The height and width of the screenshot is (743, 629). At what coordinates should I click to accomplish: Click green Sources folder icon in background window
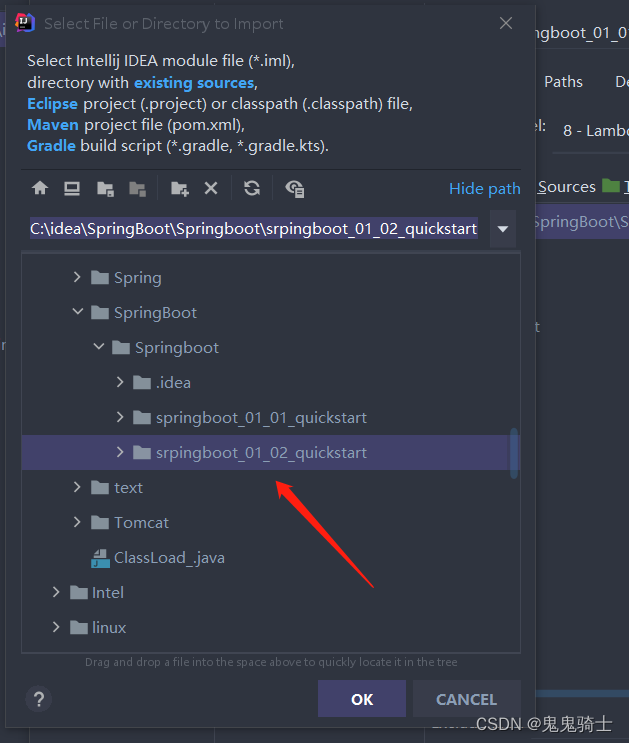tap(611, 186)
